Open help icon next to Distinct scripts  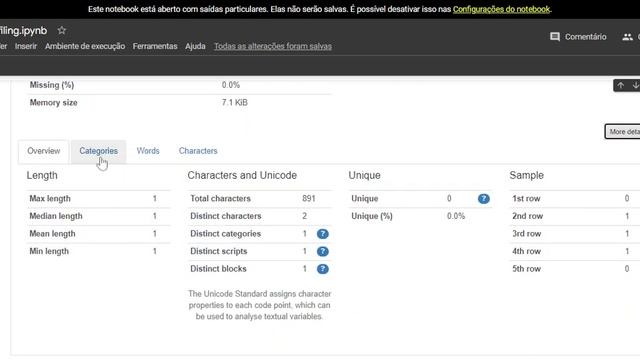click(x=322, y=251)
